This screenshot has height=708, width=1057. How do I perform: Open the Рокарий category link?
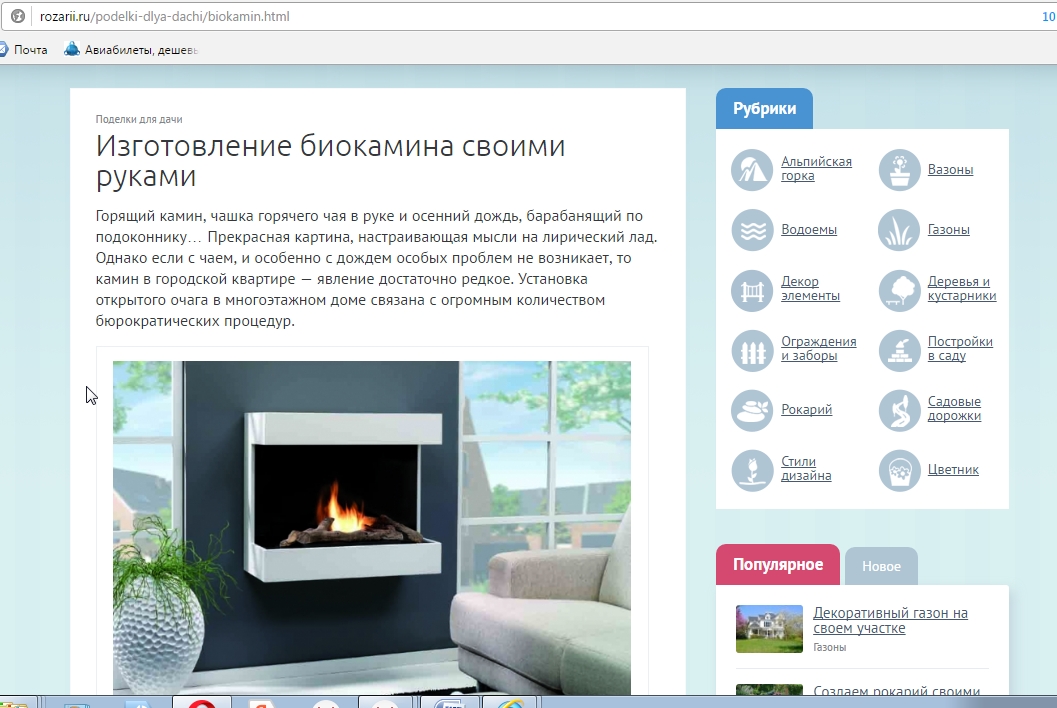click(806, 410)
